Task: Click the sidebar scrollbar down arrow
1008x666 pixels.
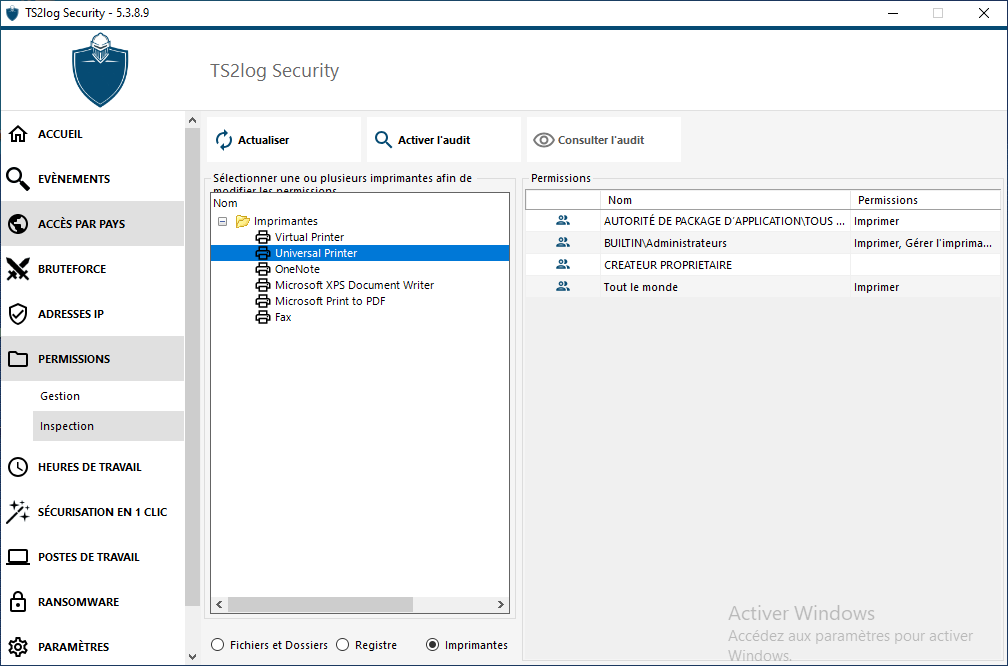Action: pyautogui.click(x=192, y=657)
